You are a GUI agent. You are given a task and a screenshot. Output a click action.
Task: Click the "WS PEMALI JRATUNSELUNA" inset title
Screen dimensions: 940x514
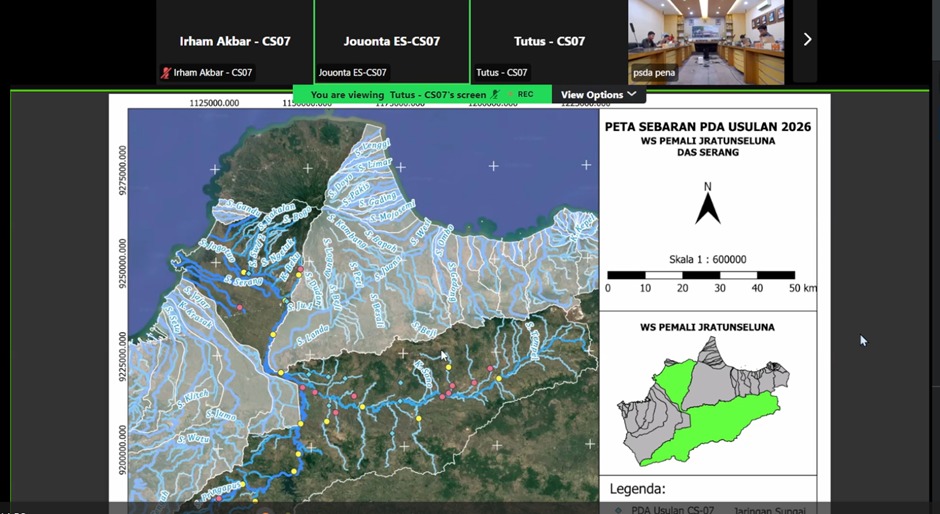click(x=707, y=327)
